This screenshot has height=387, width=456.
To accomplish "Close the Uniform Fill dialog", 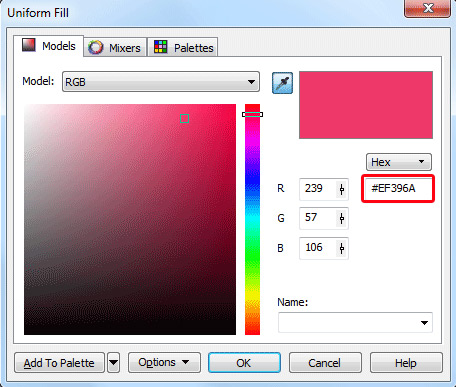I will click(x=427, y=8).
